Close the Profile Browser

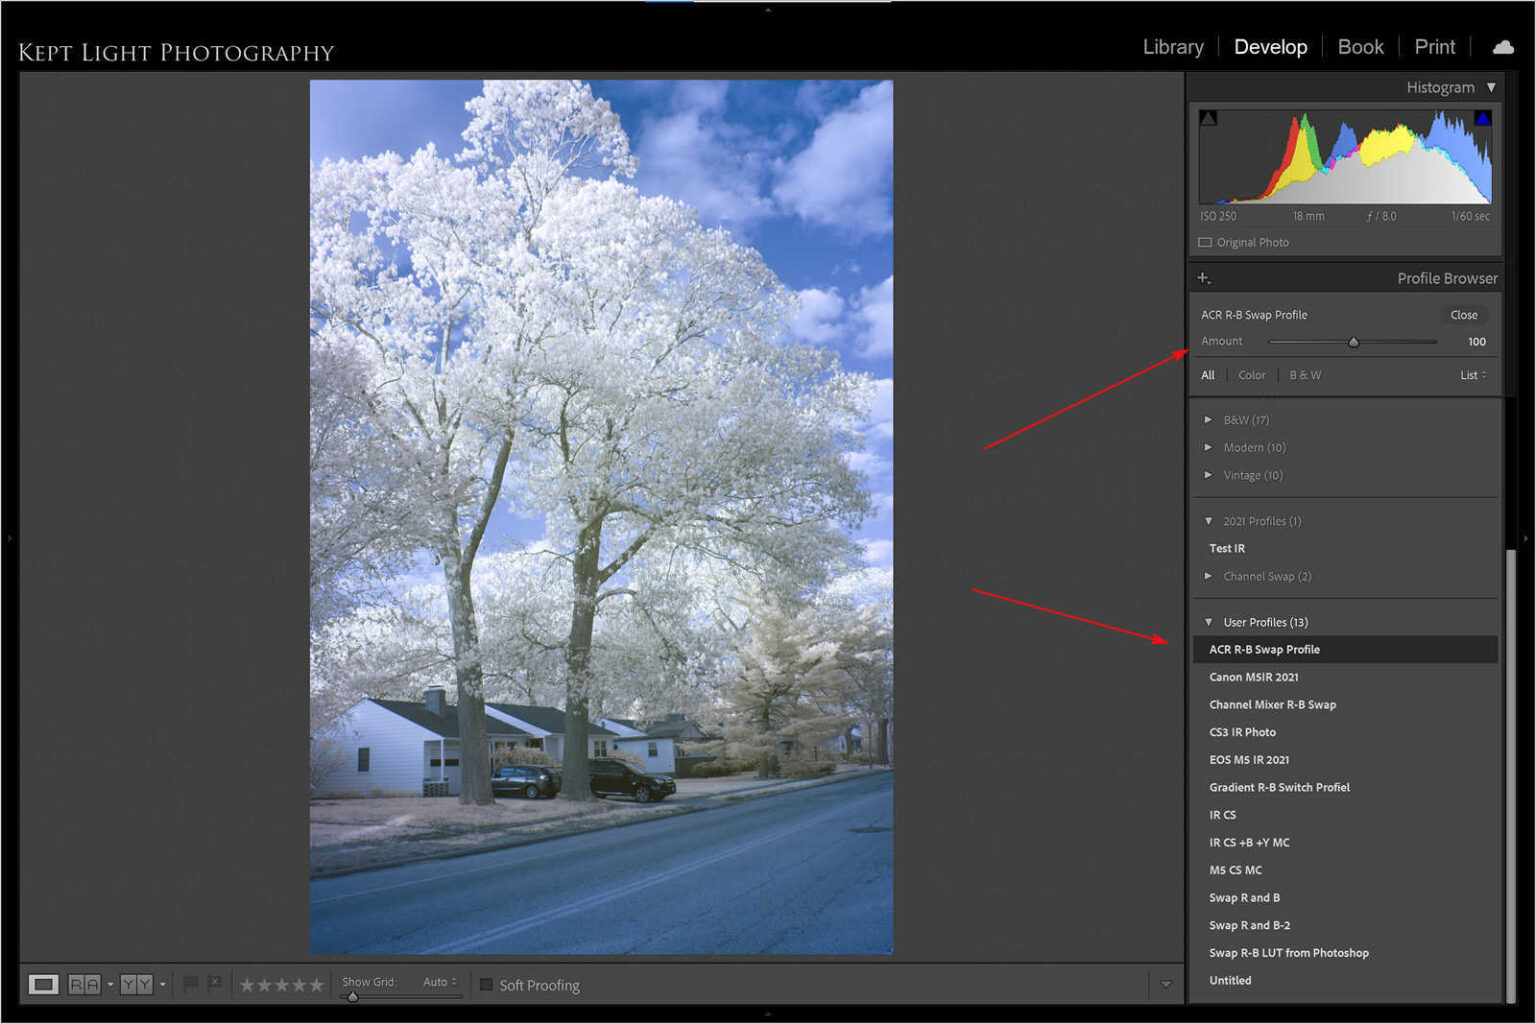point(1464,315)
